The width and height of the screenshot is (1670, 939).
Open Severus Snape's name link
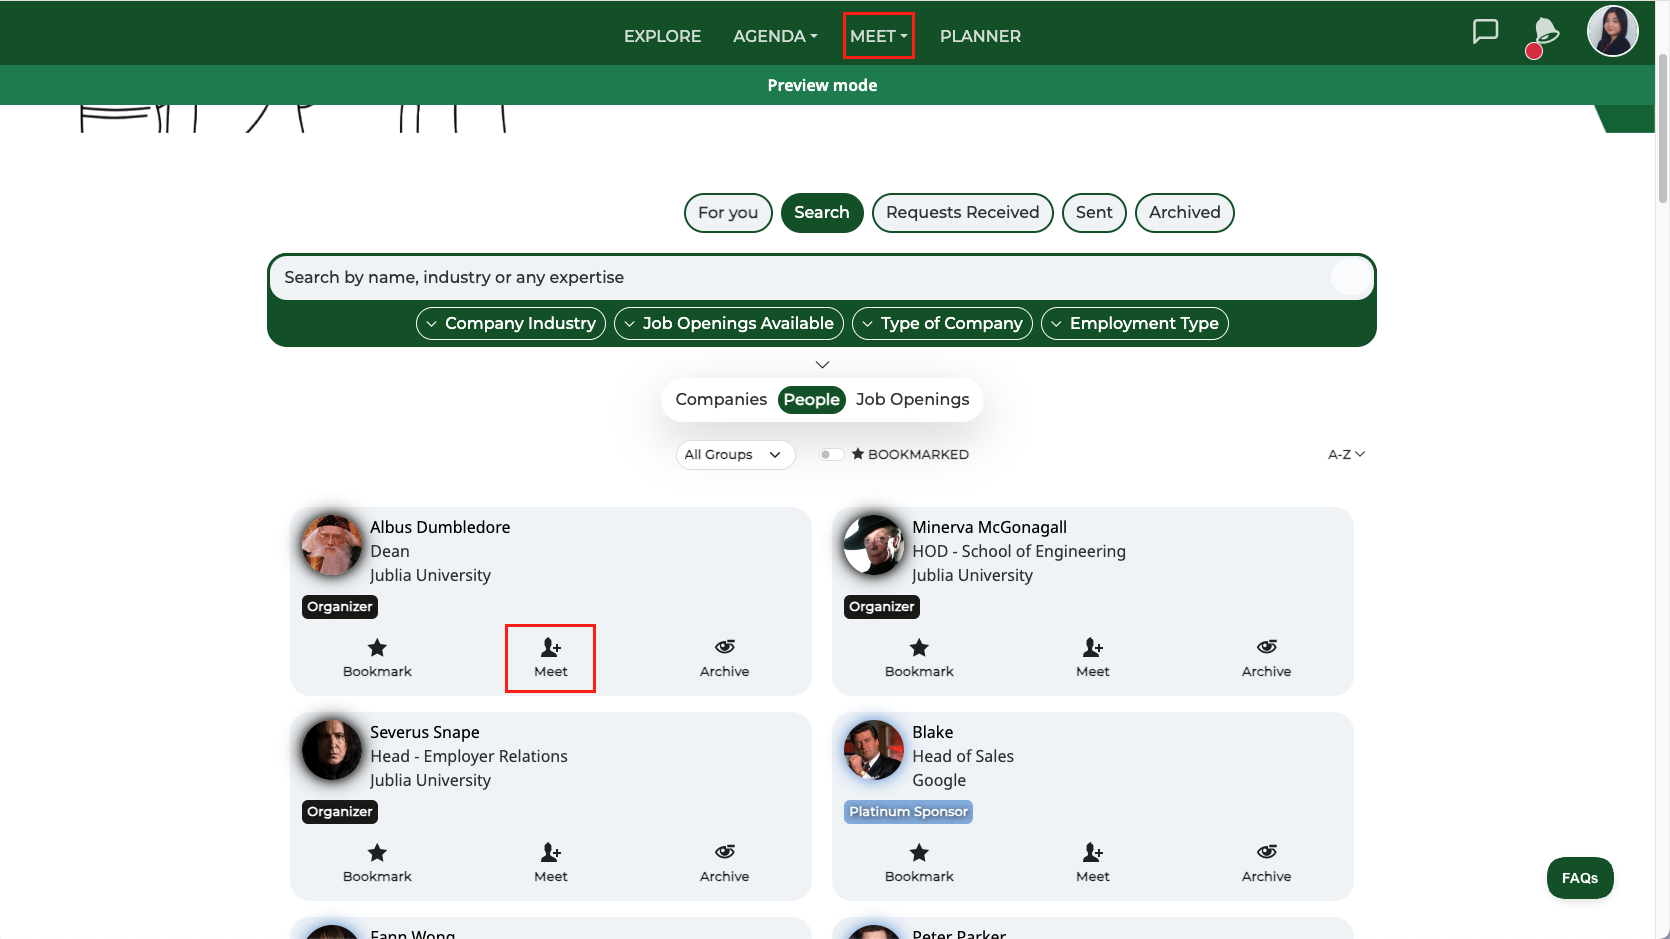(425, 732)
